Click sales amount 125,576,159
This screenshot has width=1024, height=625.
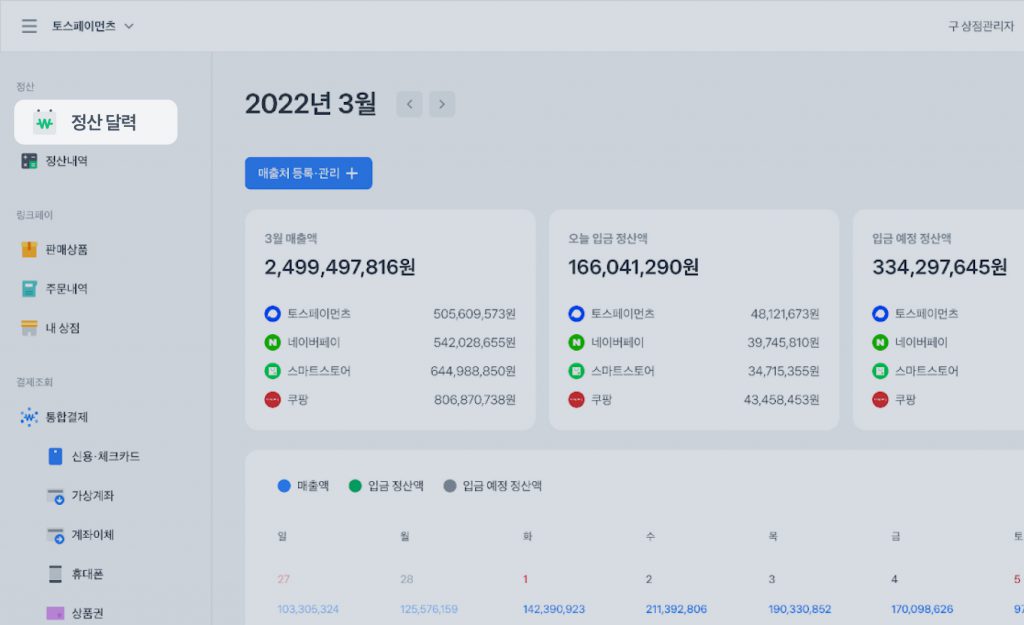point(429,609)
